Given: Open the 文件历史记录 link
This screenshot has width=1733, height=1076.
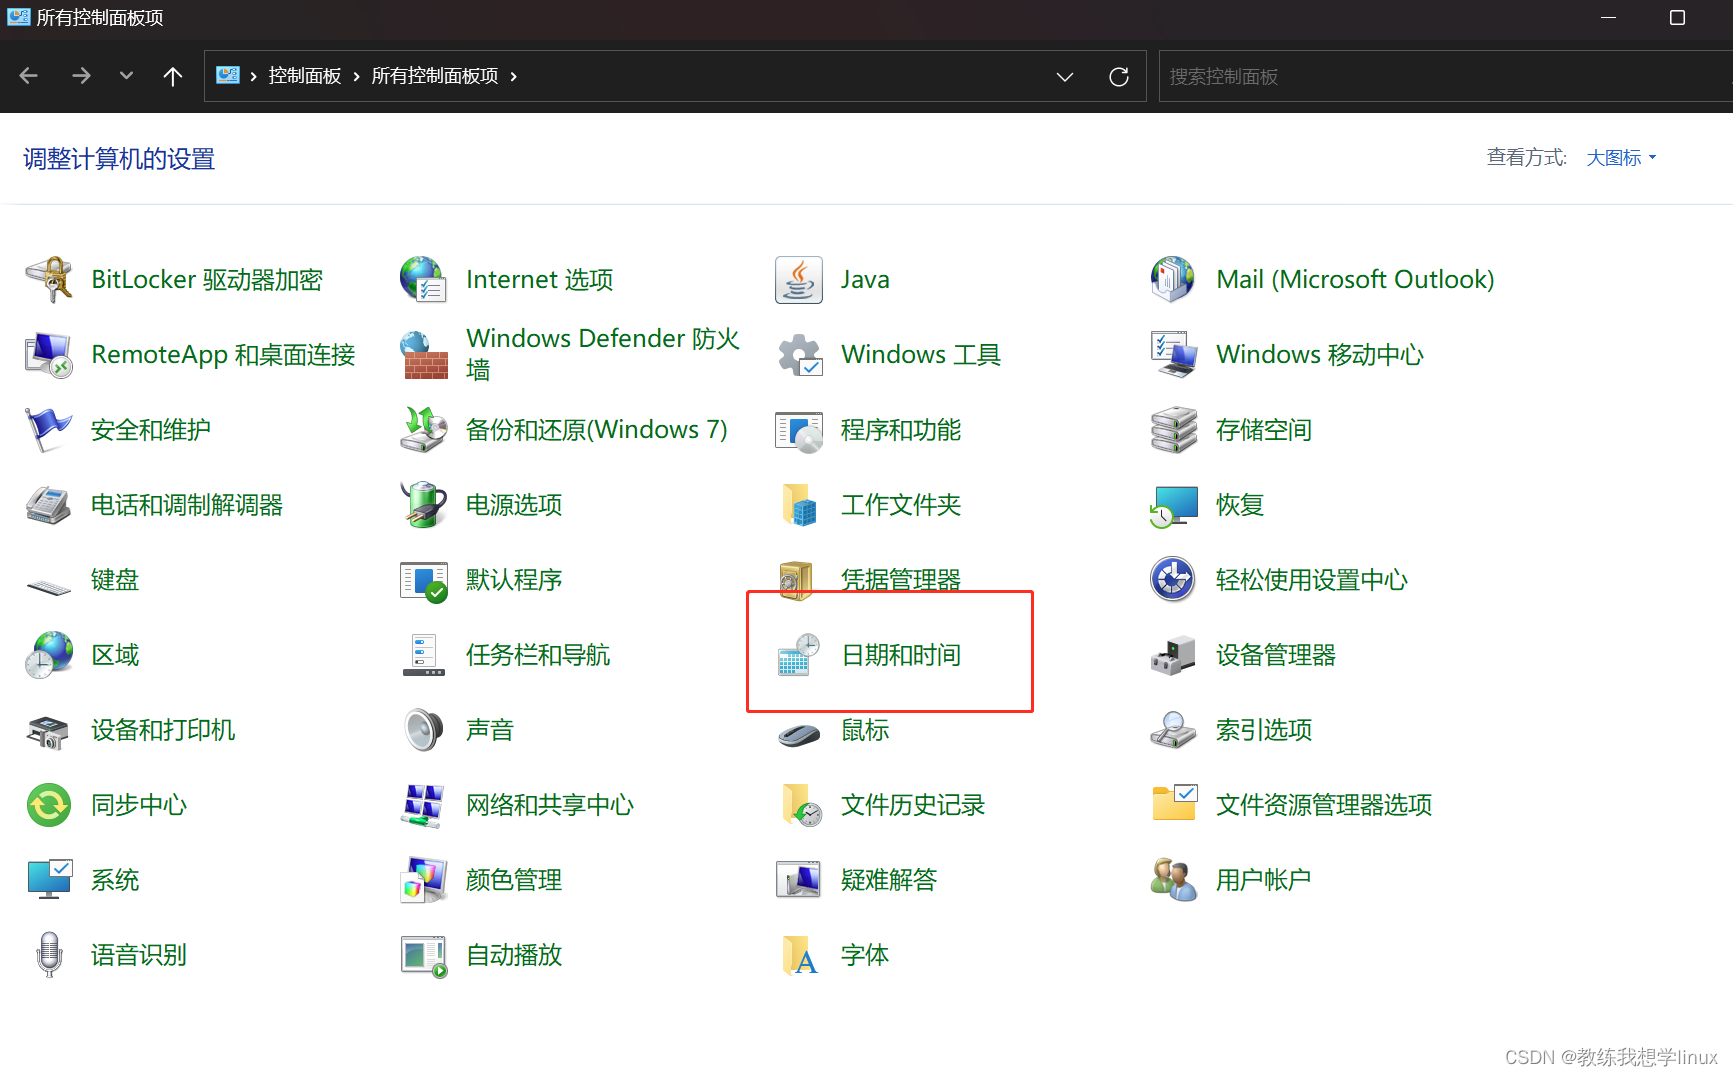Looking at the screenshot, I should pyautogui.click(x=913, y=805).
